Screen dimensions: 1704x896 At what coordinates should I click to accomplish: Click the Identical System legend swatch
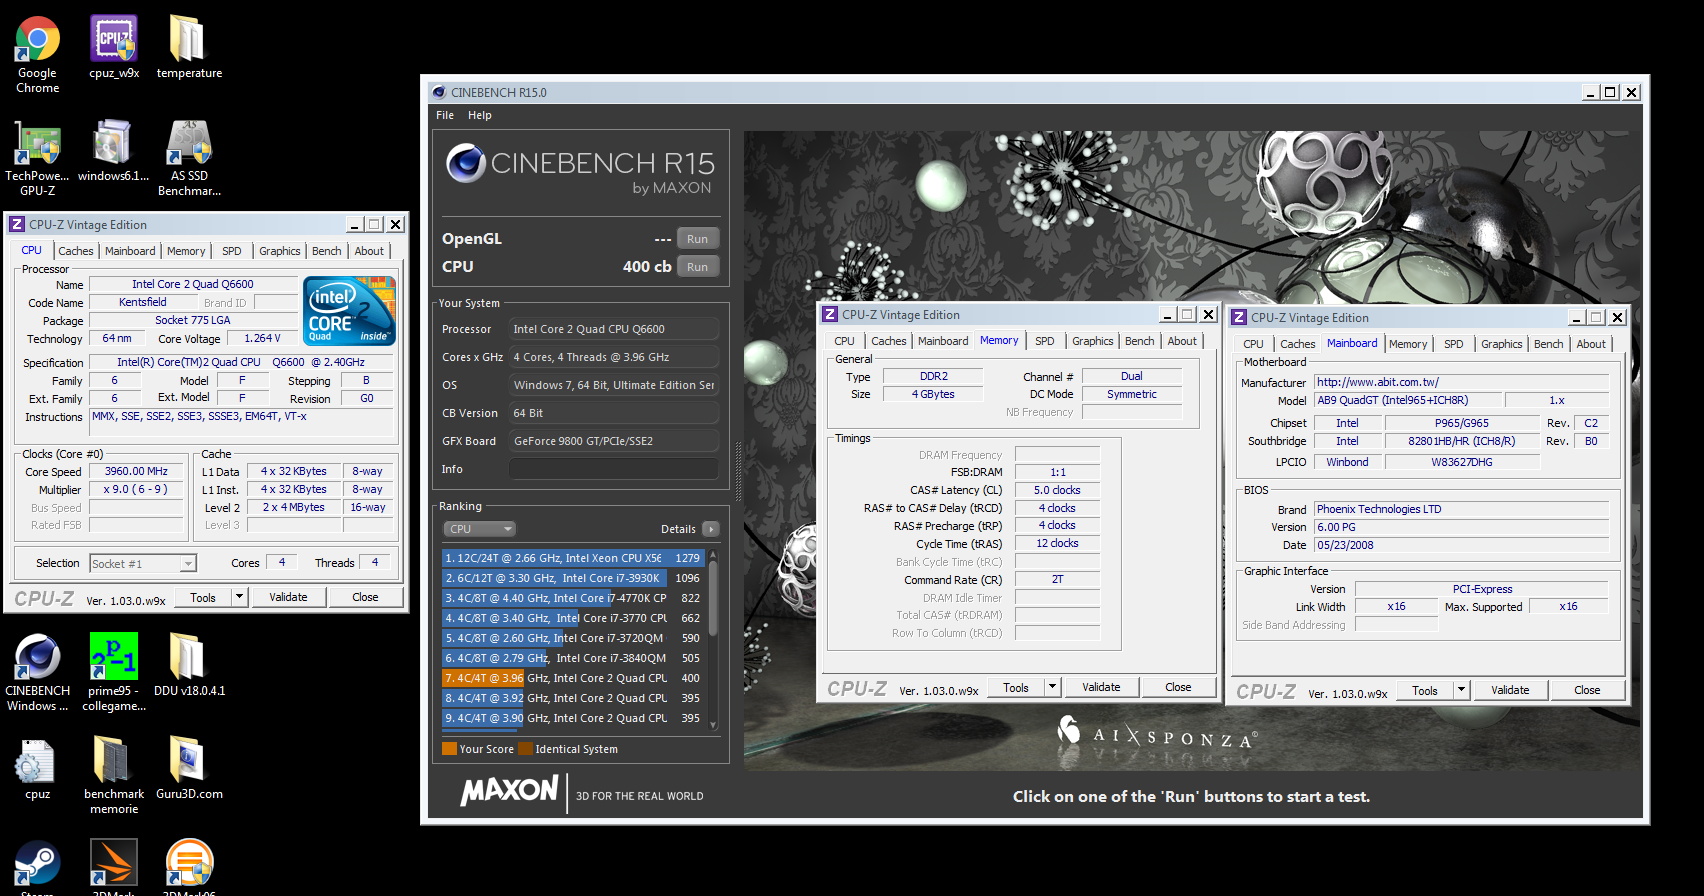(x=525, y=749)
